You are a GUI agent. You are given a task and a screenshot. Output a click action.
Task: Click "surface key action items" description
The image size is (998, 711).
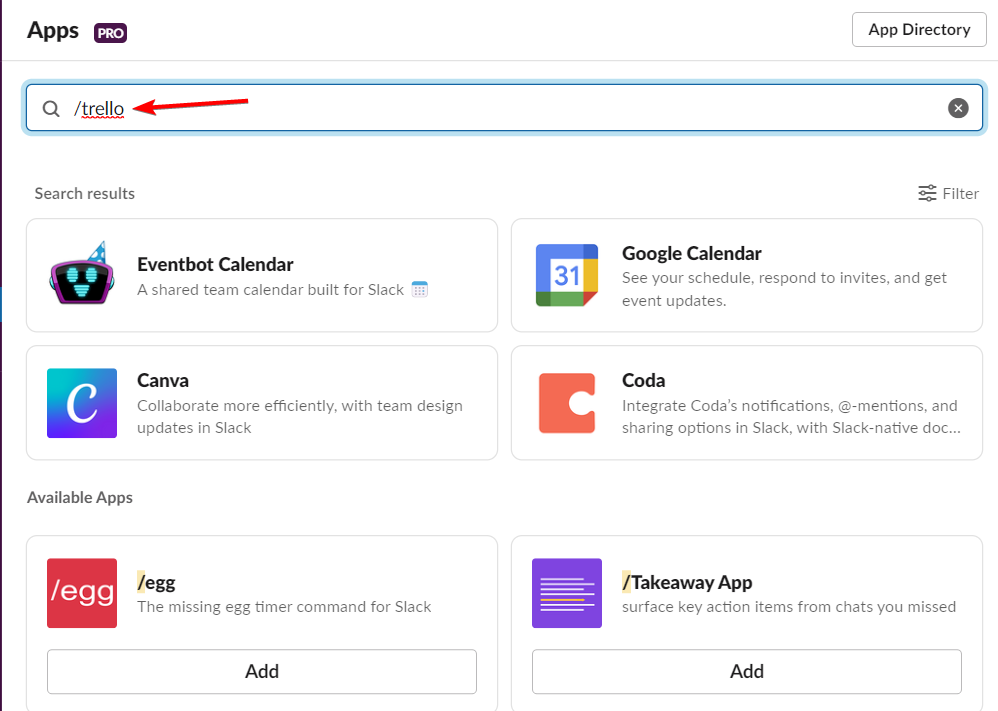pyautogui.click(x=789, y=607)
